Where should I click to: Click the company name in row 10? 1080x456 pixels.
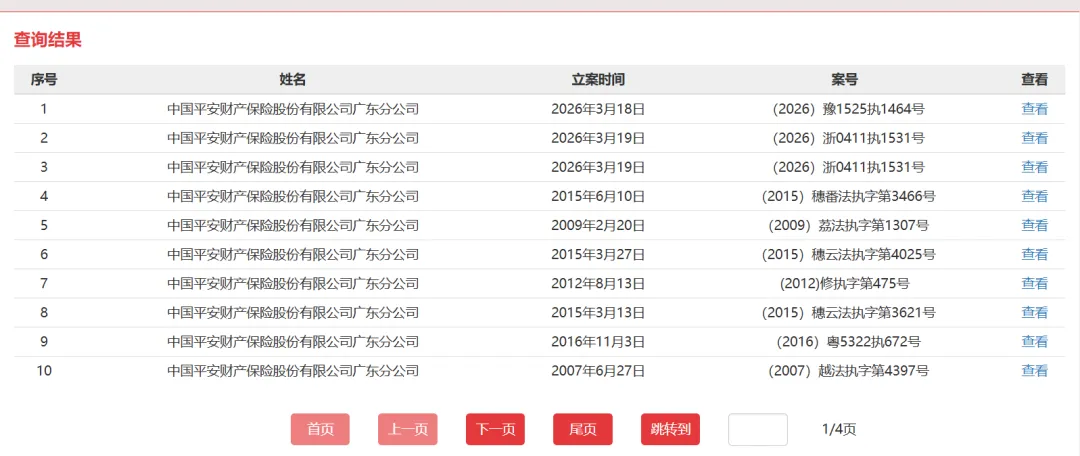pos(293,371)
